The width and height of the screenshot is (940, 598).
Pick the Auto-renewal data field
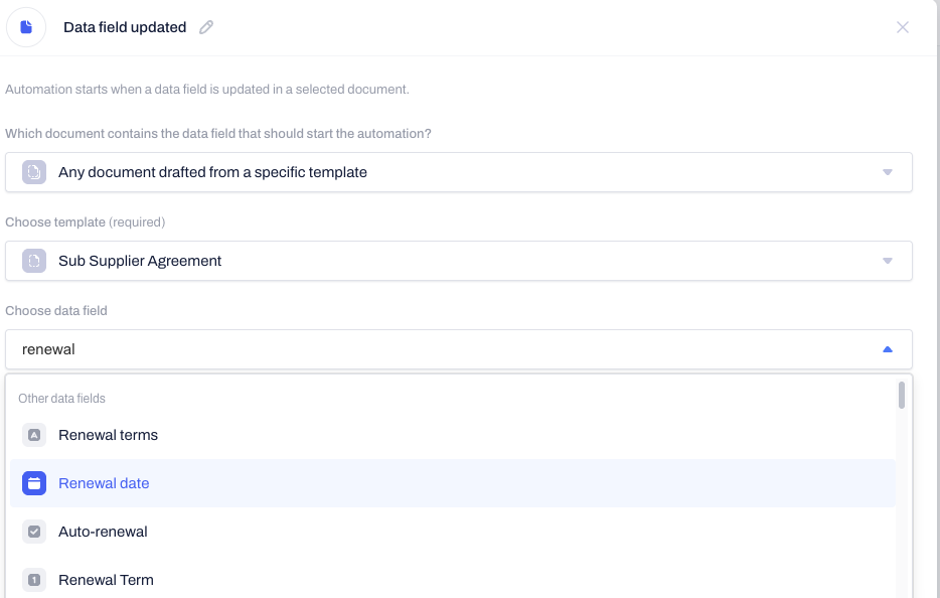[453, 531]
